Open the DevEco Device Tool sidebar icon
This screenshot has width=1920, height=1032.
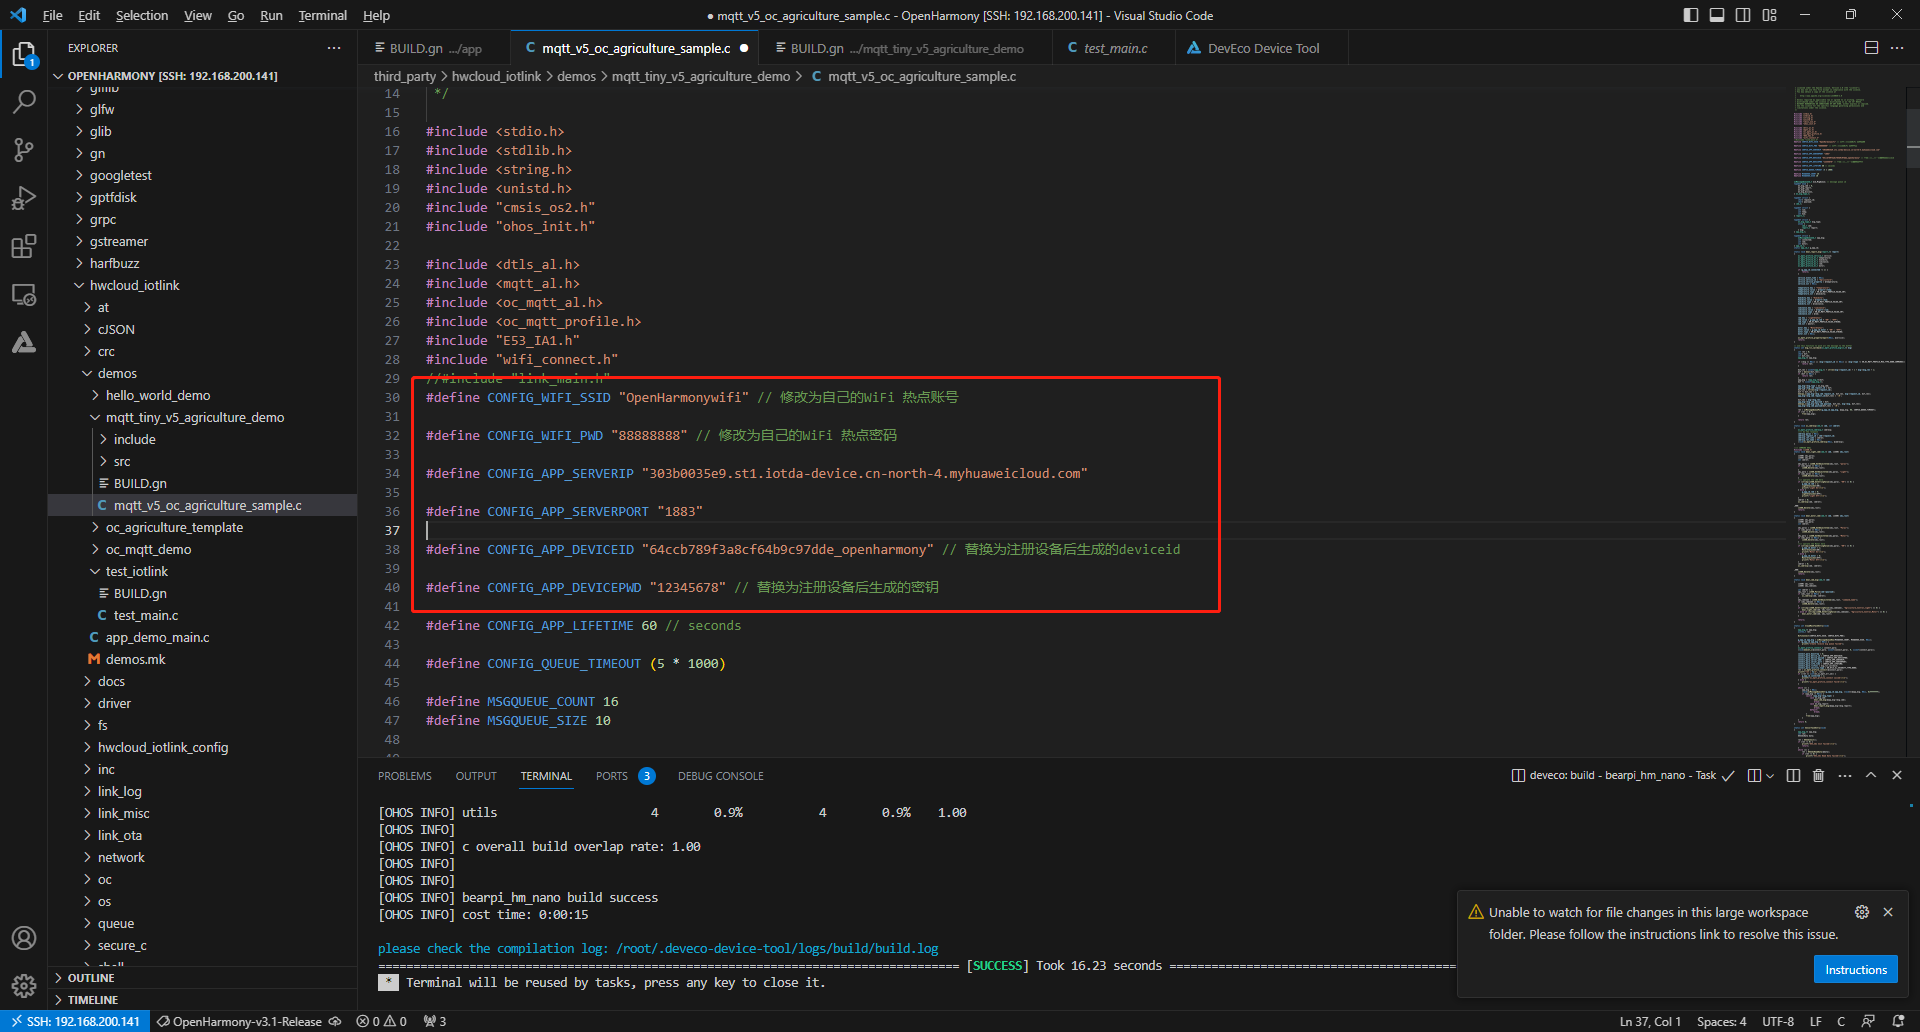(x=24, y=343)
